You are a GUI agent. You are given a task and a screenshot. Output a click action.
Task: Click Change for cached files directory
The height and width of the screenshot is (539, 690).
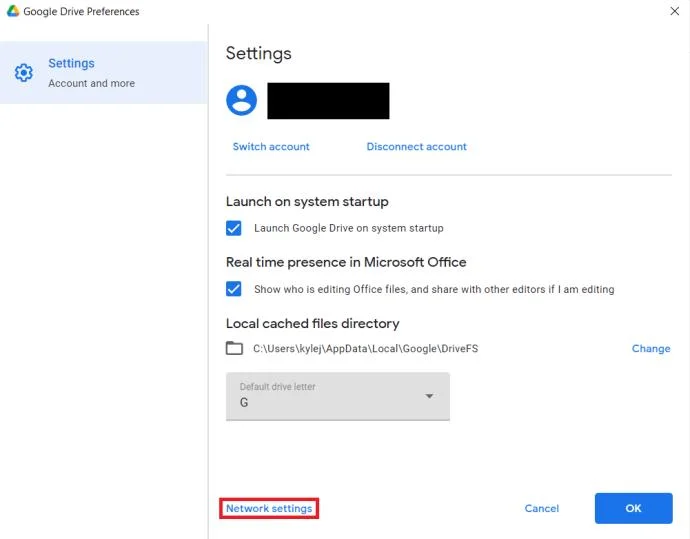click(651, 348)
